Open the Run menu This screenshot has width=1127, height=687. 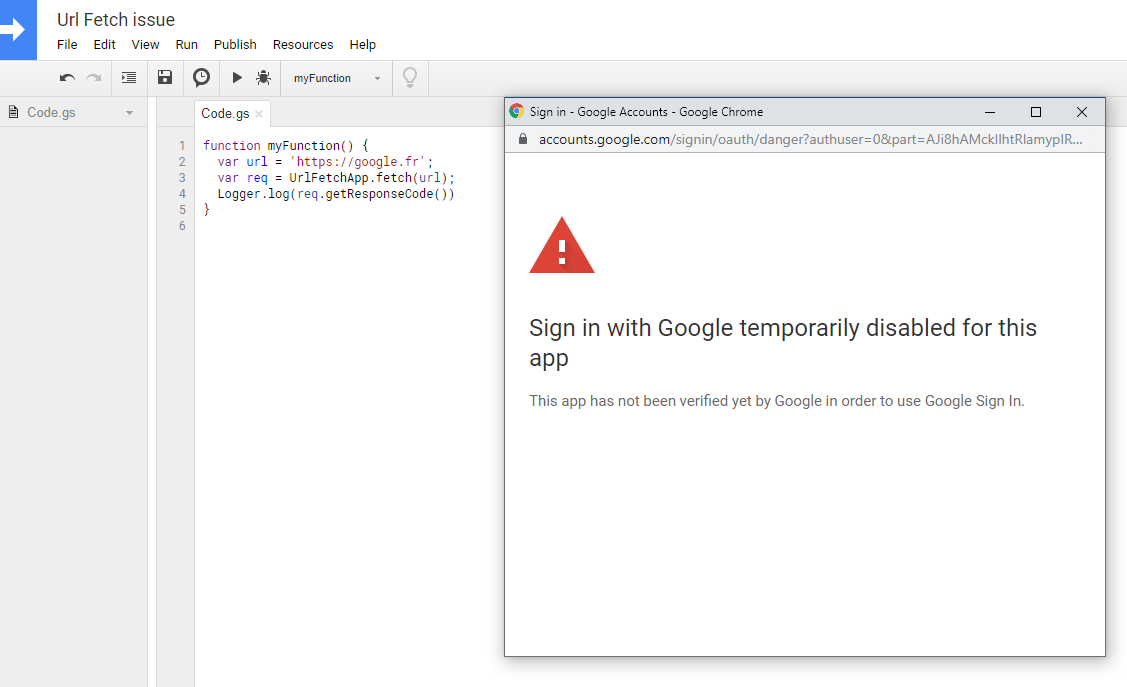(186, 44)
